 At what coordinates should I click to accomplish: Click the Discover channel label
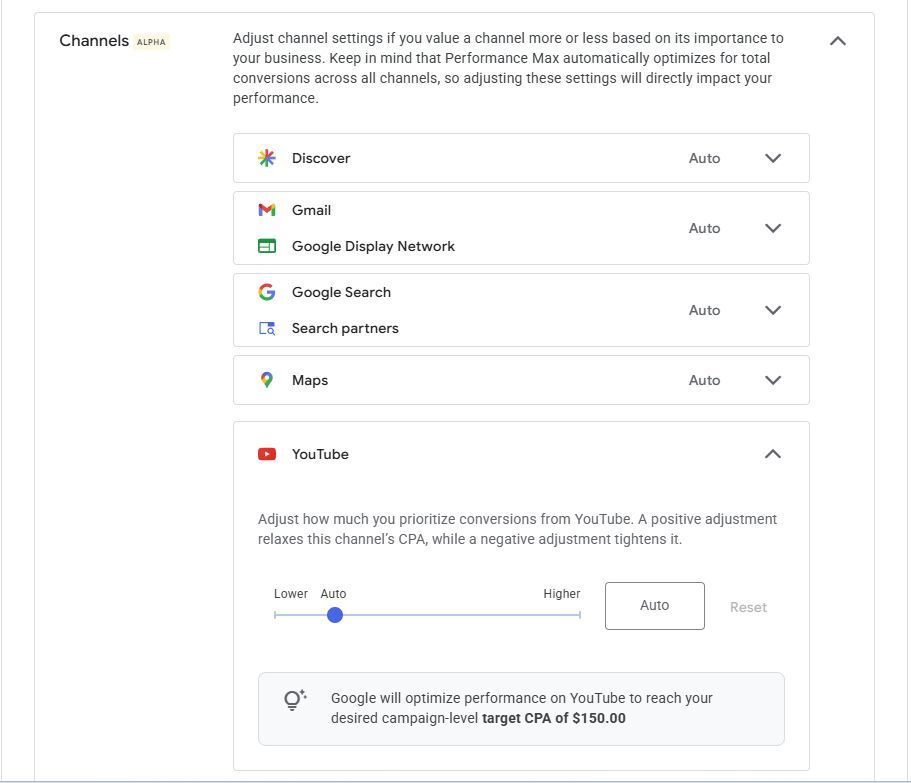coord(321,158)
